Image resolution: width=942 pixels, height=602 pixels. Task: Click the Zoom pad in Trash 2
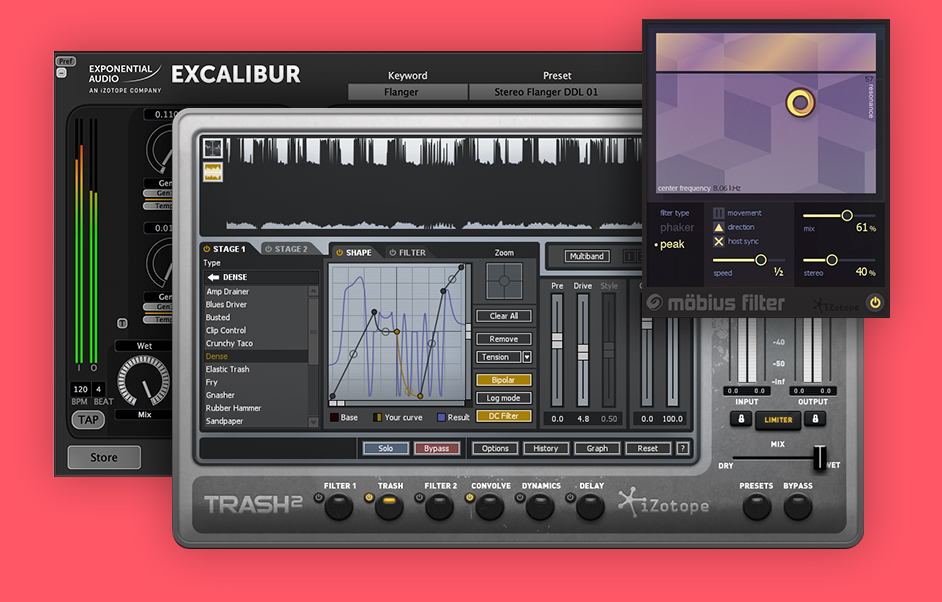[x=504, y=281]
